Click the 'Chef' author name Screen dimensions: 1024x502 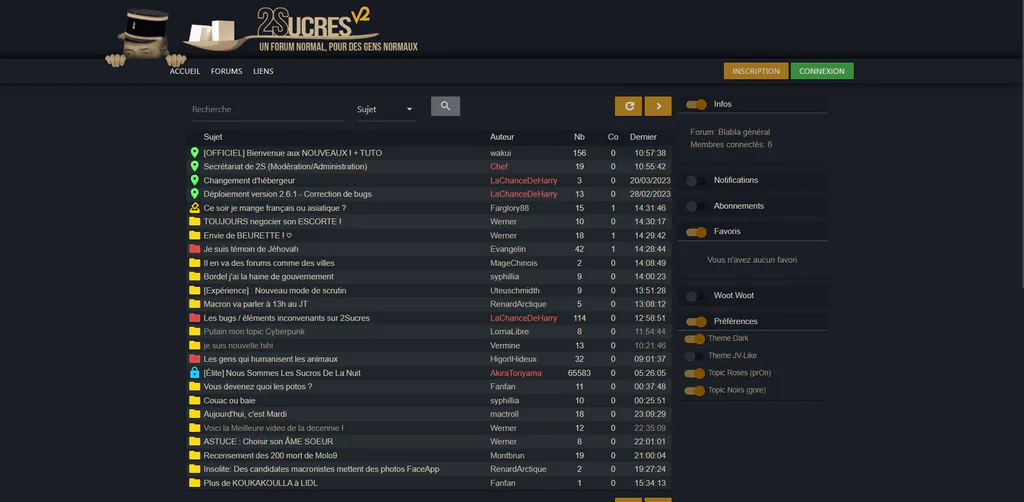pos(499,166)
